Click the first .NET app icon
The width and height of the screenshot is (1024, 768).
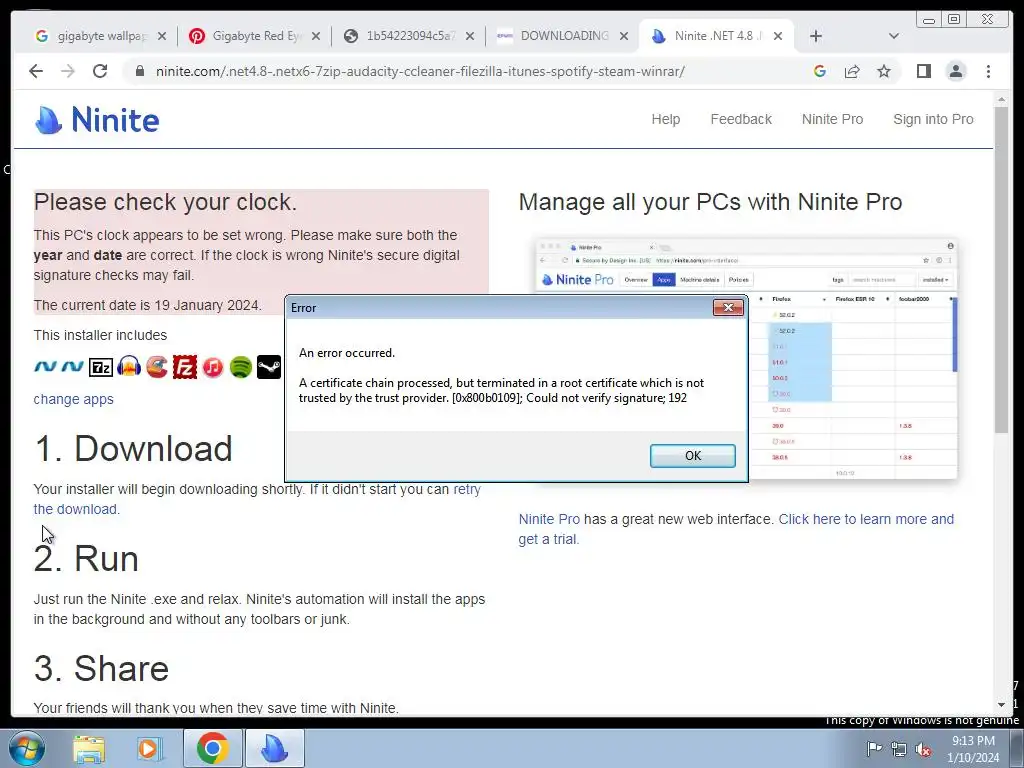pos(45,367)
